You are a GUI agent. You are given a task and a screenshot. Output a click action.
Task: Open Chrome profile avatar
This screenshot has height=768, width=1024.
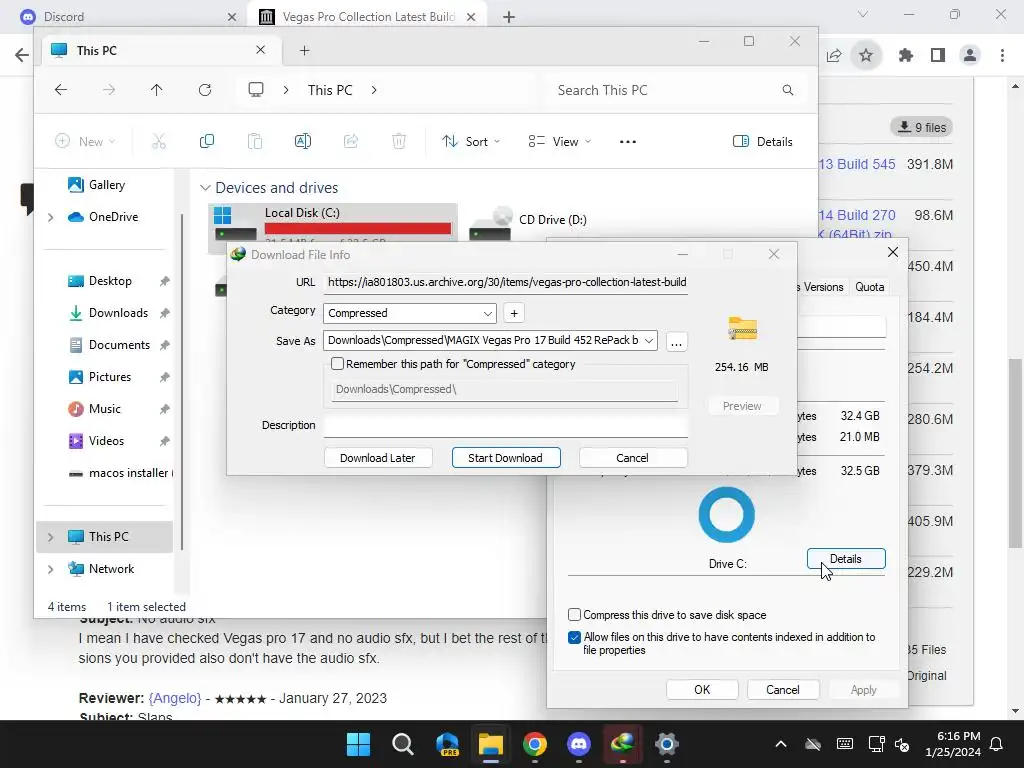970,56
